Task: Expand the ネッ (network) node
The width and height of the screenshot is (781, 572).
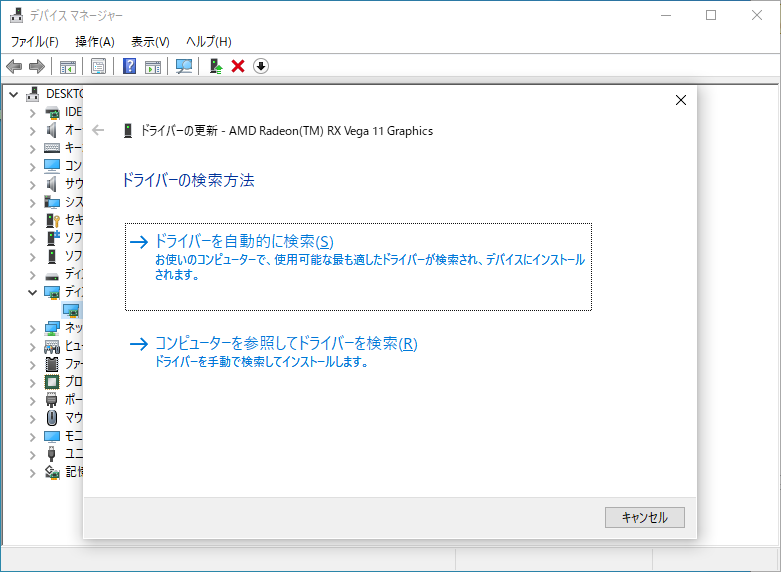Action: (x=33, y=329)
